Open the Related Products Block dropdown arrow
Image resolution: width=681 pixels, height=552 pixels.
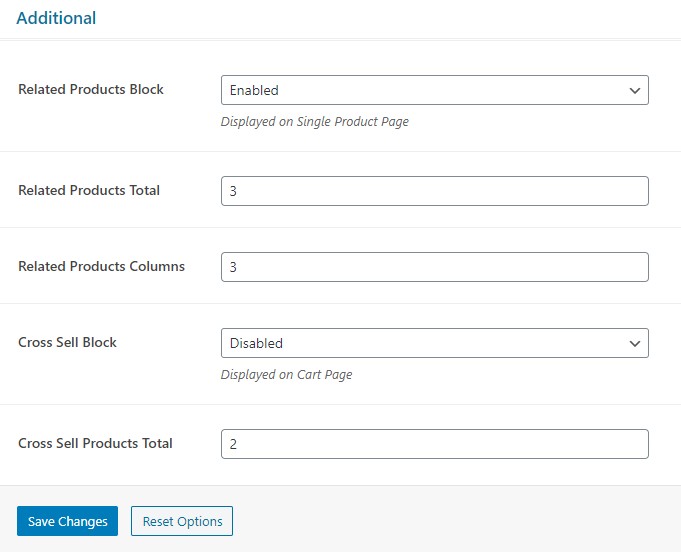635,90
